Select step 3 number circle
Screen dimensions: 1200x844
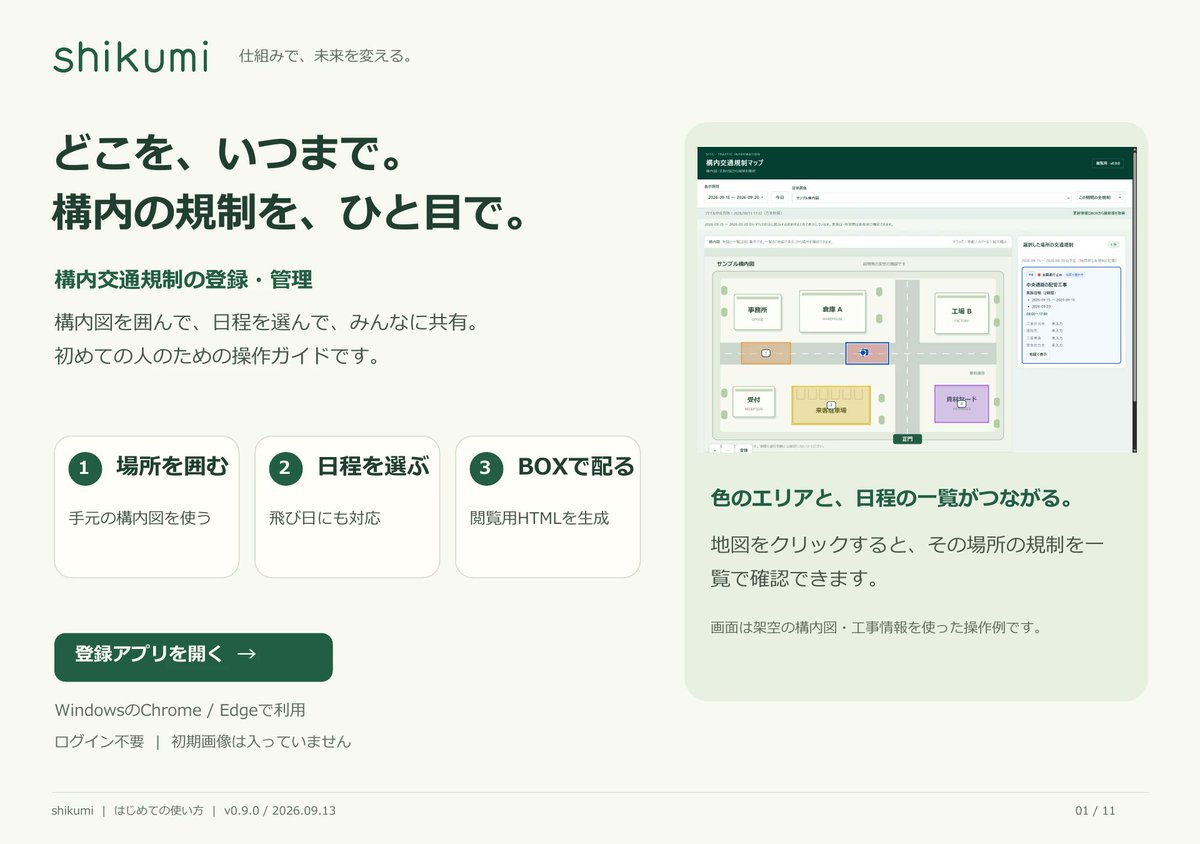click(486, 468)
